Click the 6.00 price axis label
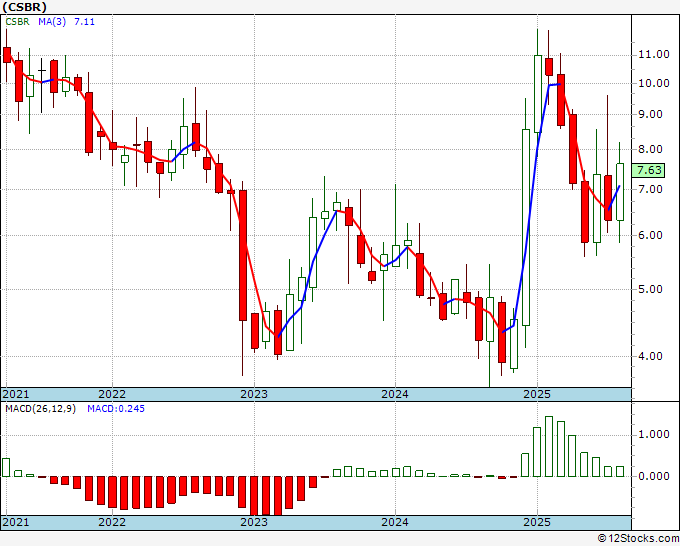The image size is (680, 546). (651, 235)
